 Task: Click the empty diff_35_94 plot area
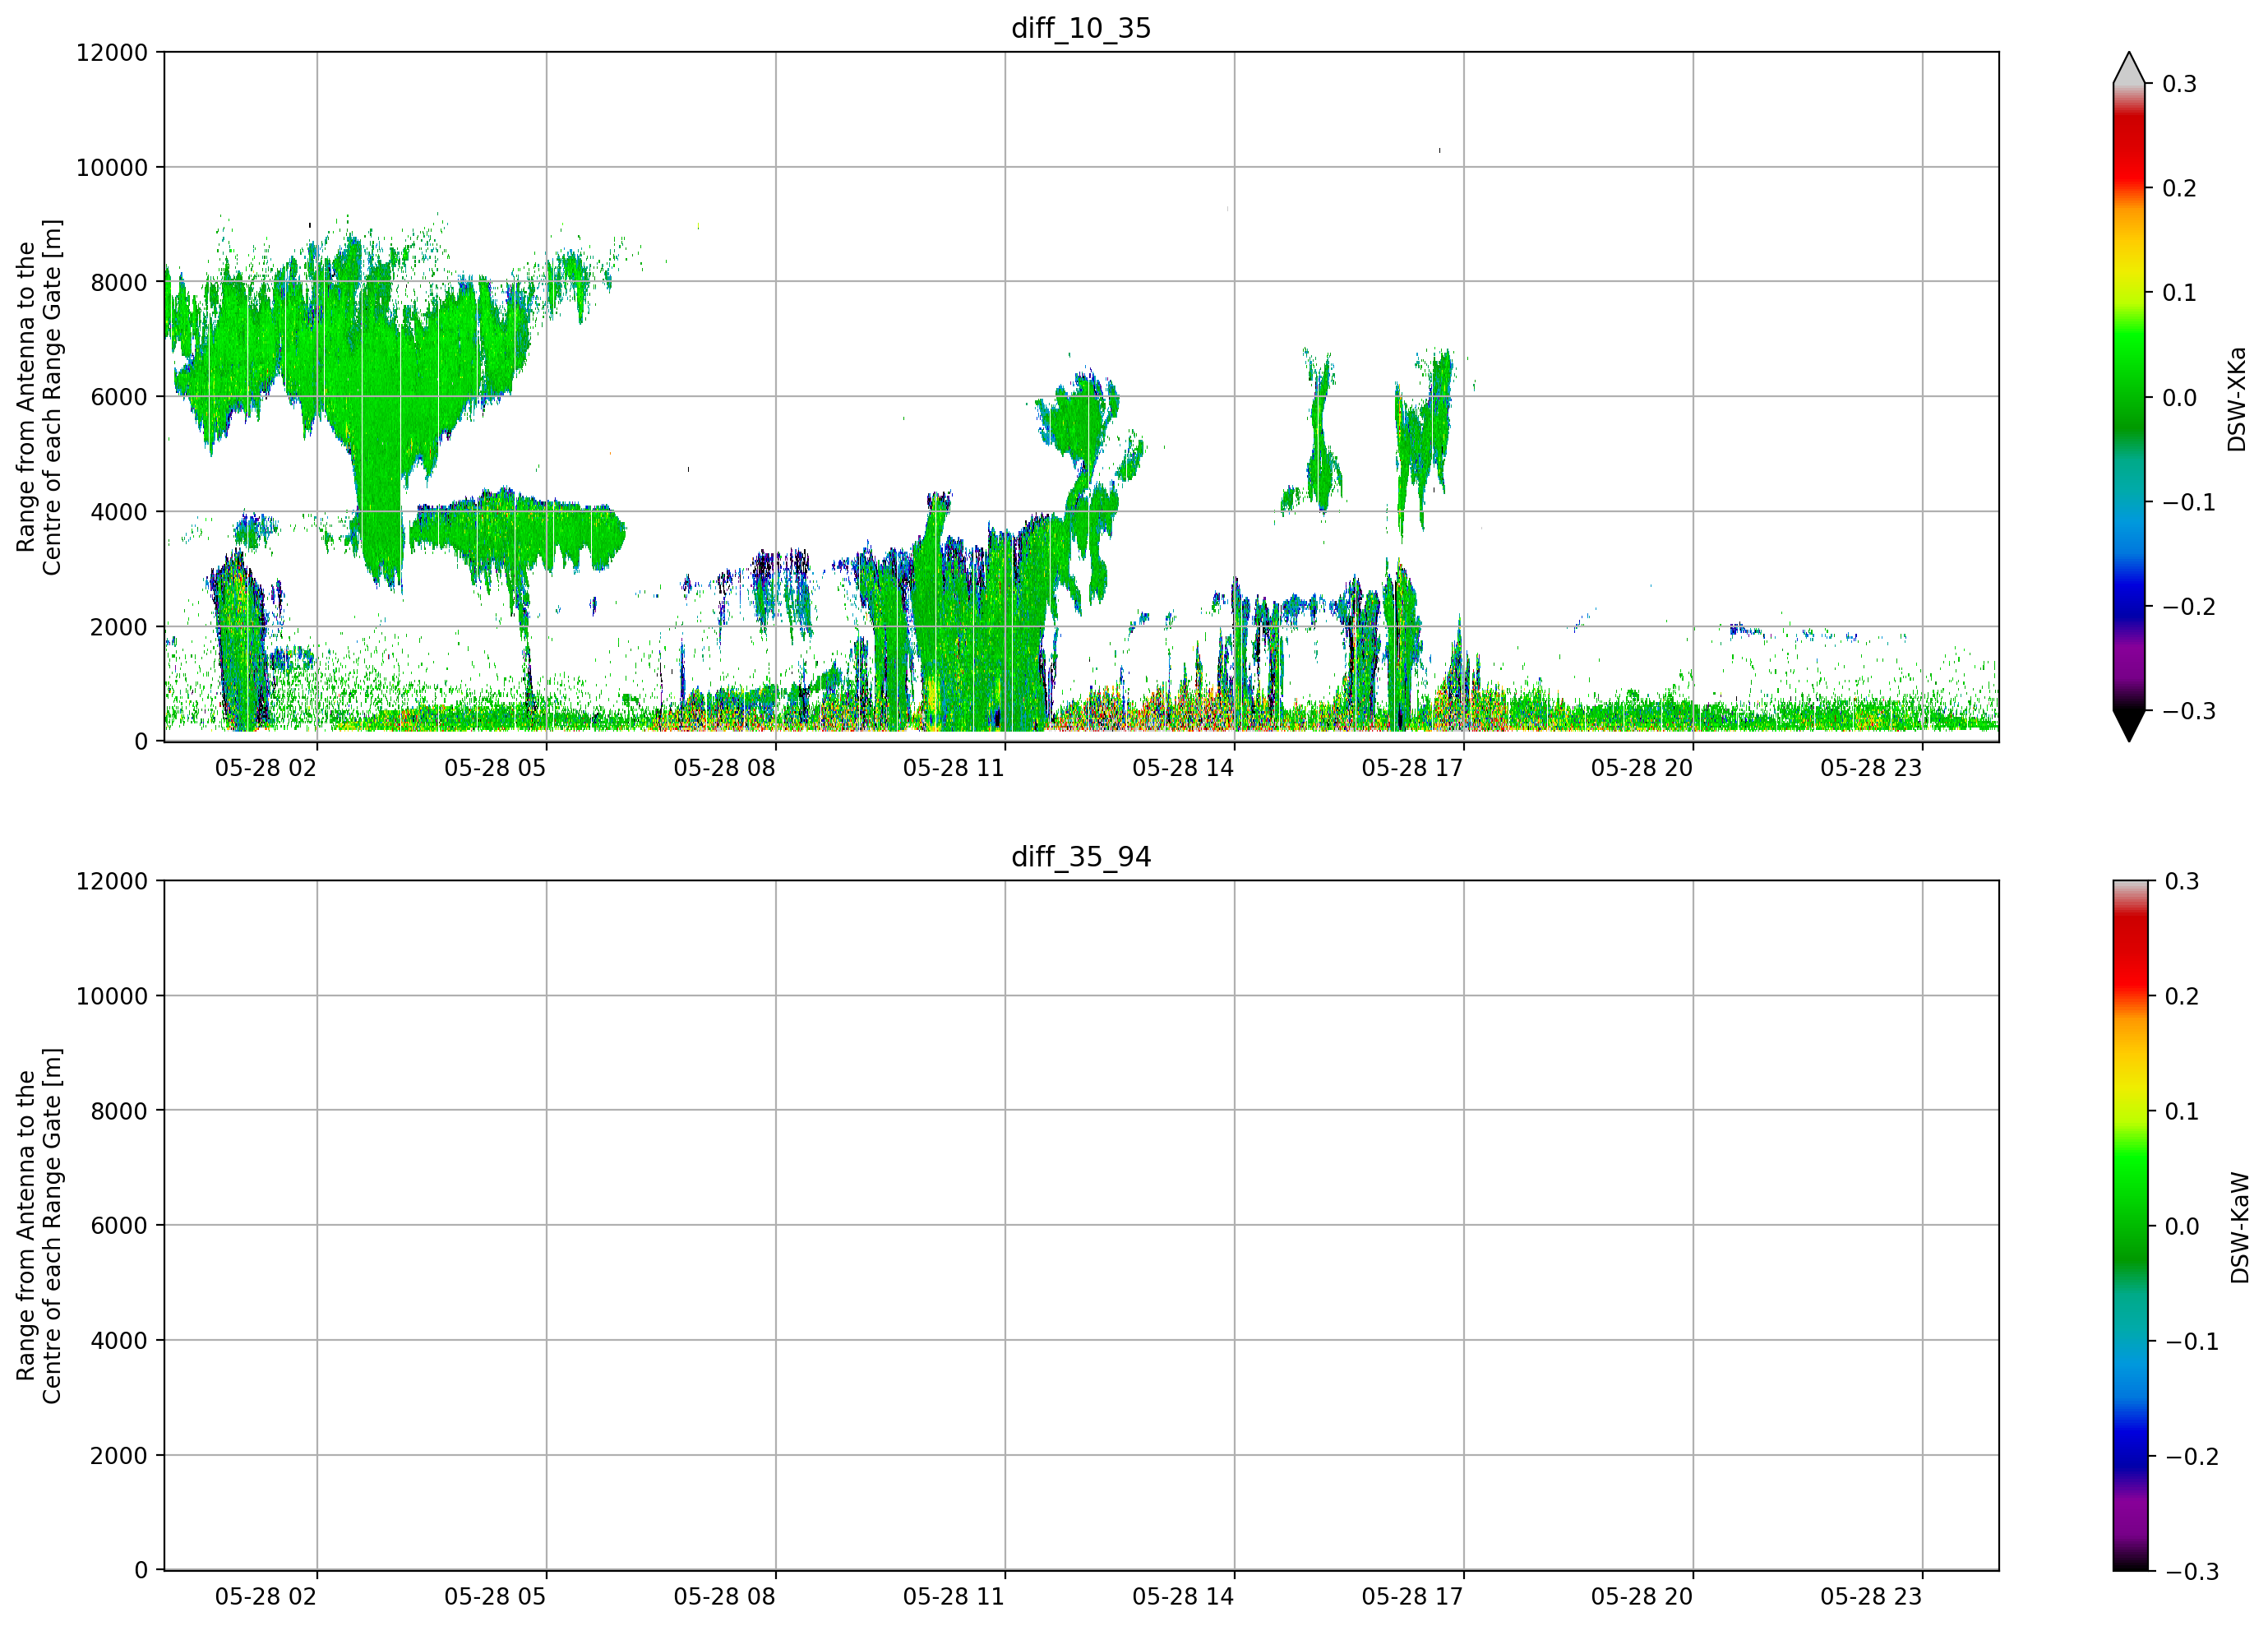click(x=1081, y=1225)
